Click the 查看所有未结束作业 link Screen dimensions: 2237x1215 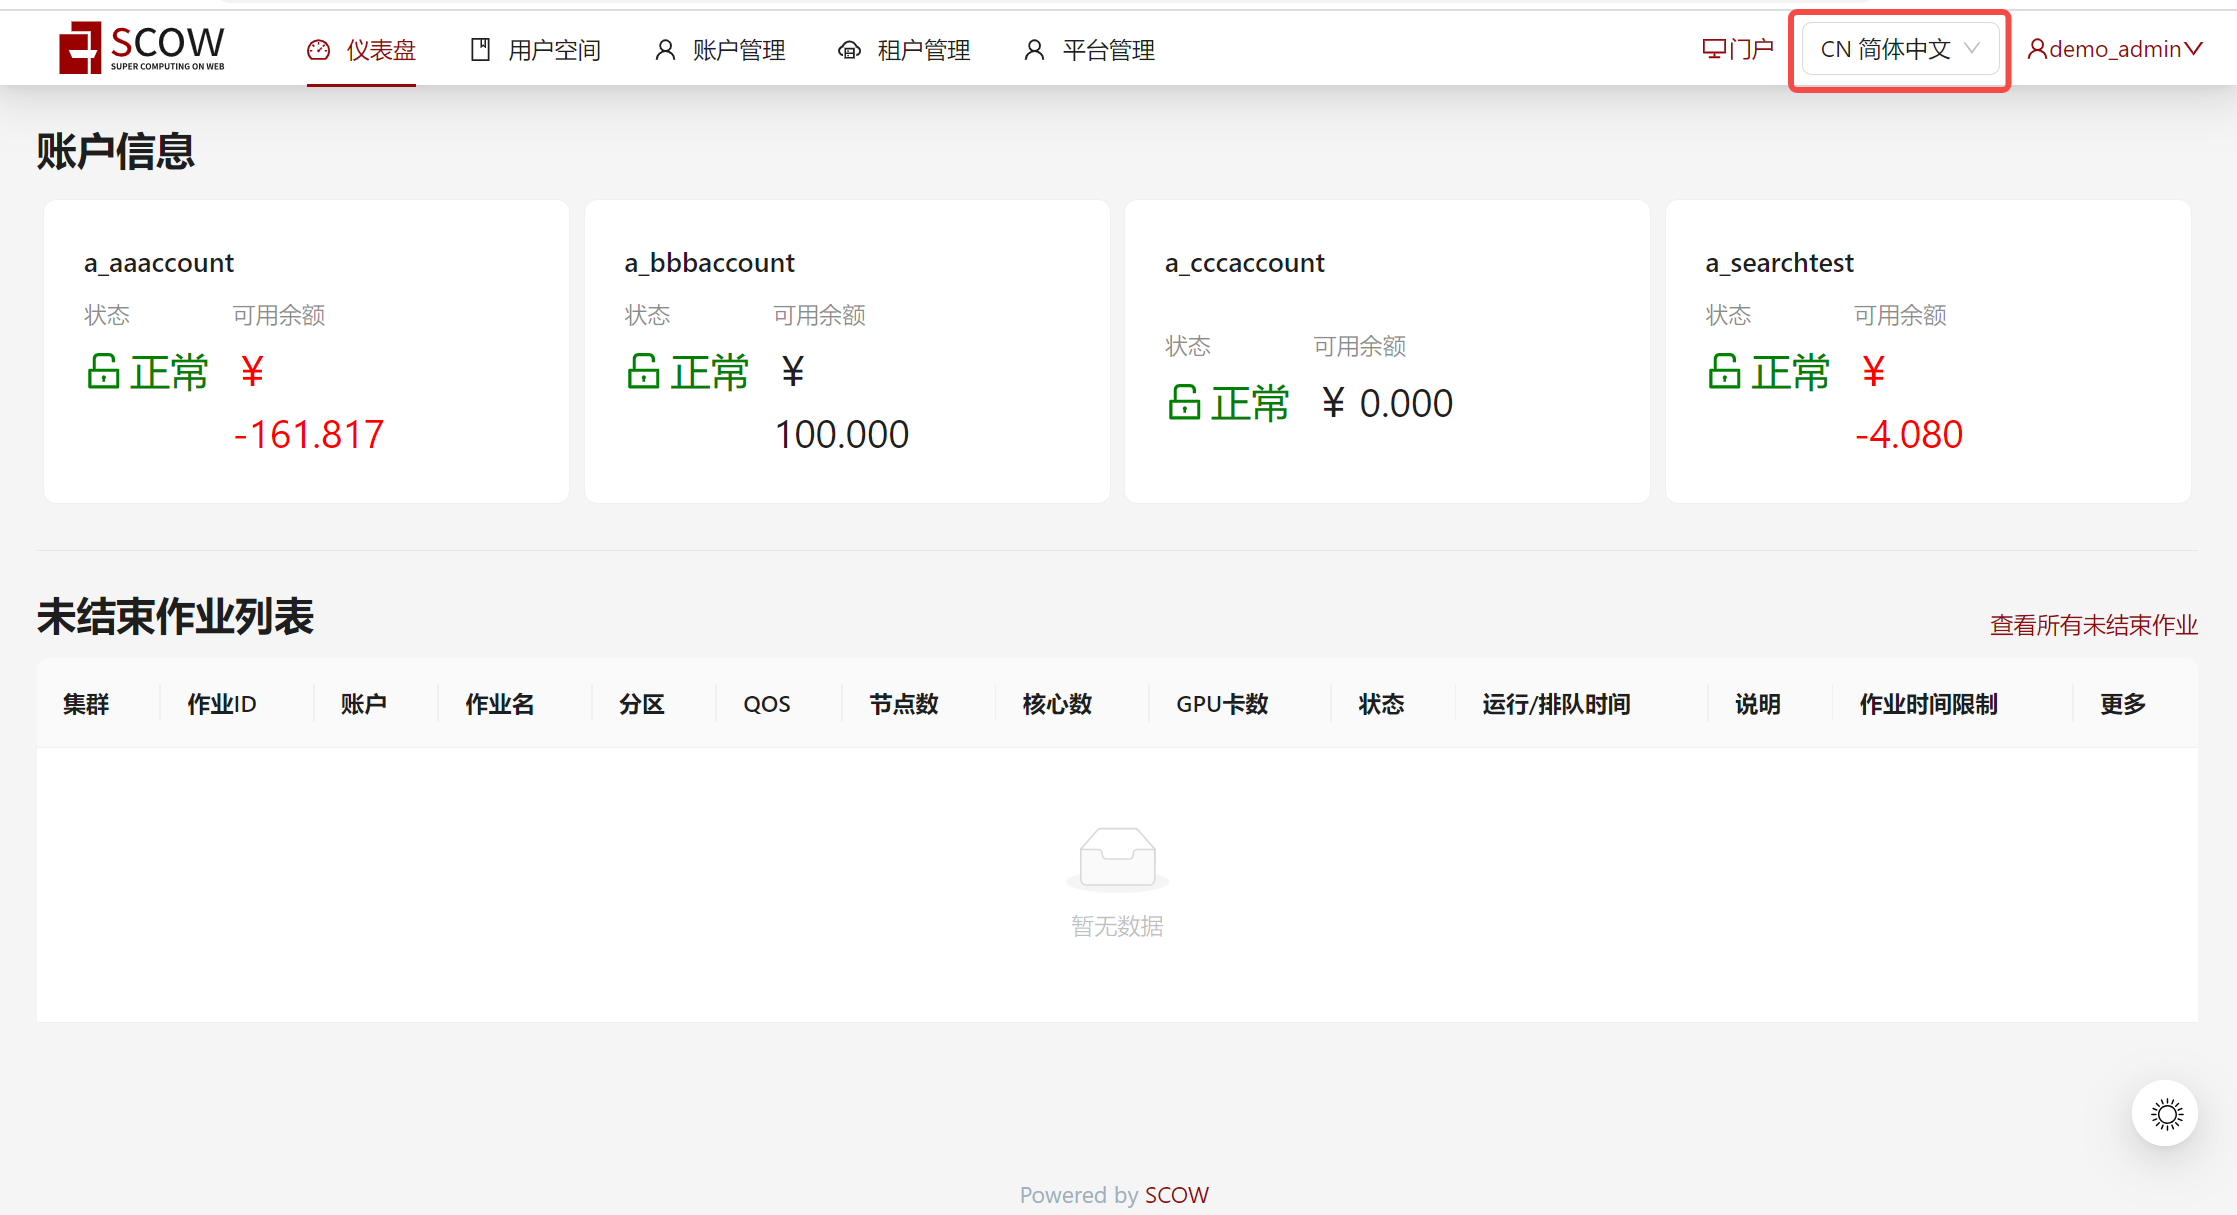(2093, 625)
